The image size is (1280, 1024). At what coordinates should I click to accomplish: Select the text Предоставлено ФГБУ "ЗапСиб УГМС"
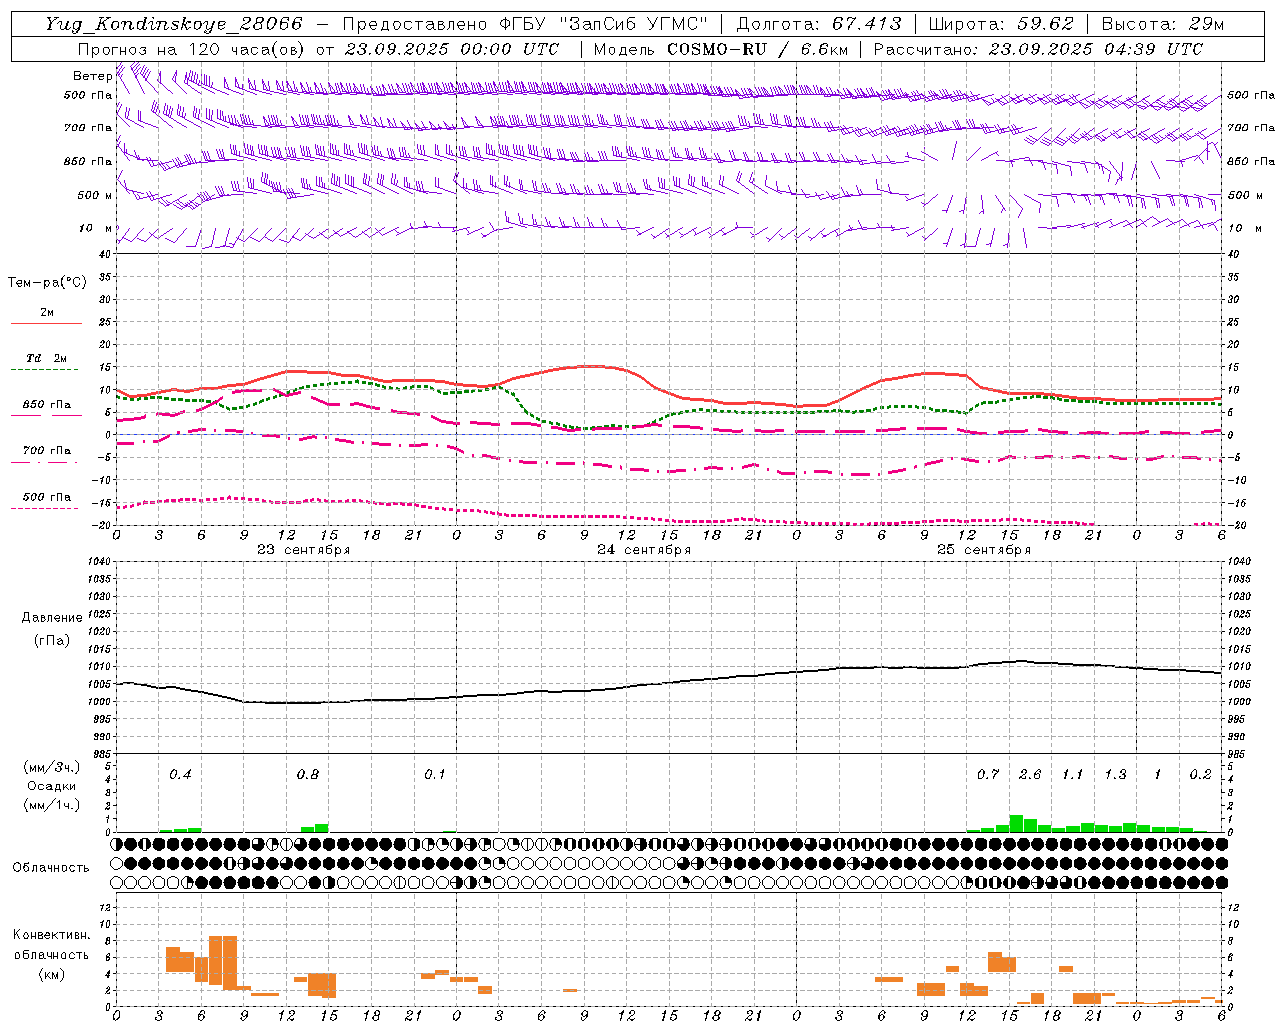[525, 24]
